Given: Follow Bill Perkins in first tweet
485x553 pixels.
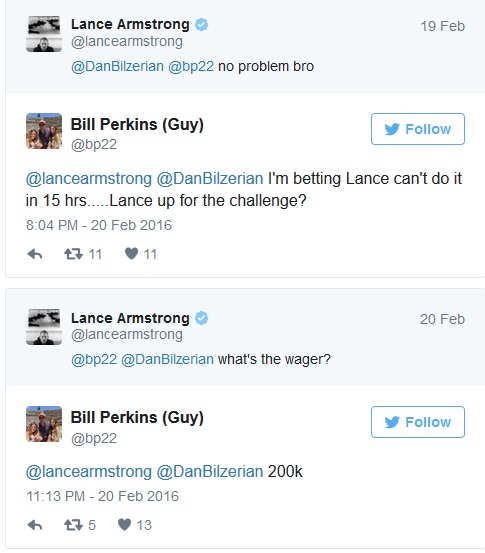Looking at the screenshot, I should [x=418, y=129].
